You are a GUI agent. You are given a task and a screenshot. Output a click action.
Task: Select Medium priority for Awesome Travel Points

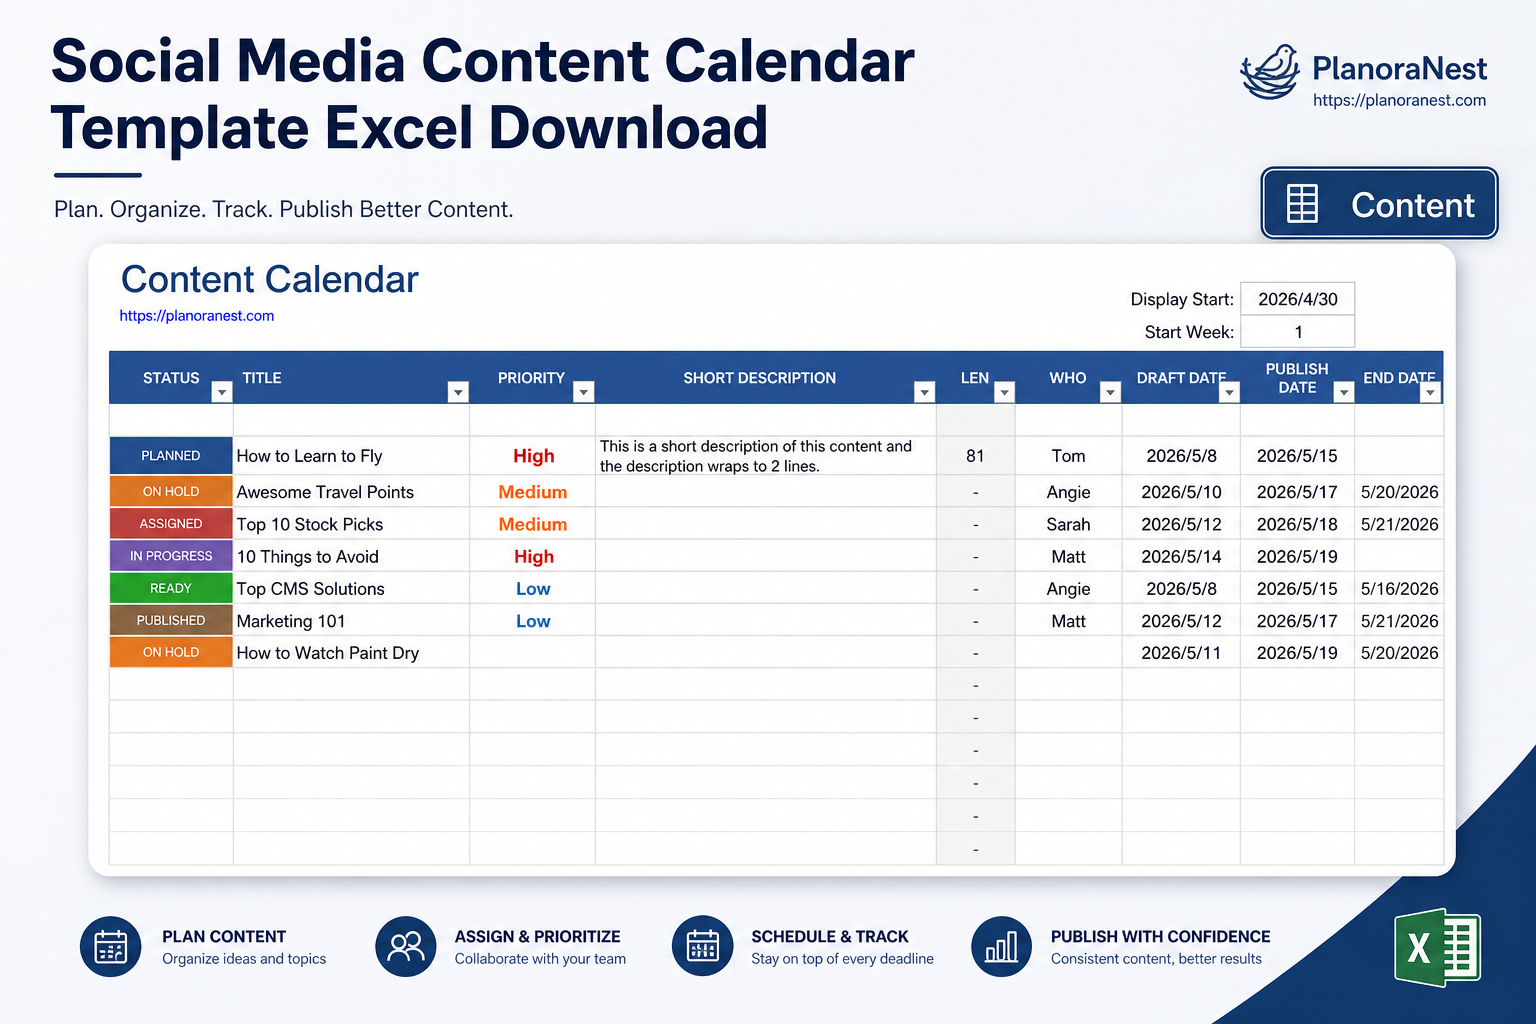pos(533,492)
